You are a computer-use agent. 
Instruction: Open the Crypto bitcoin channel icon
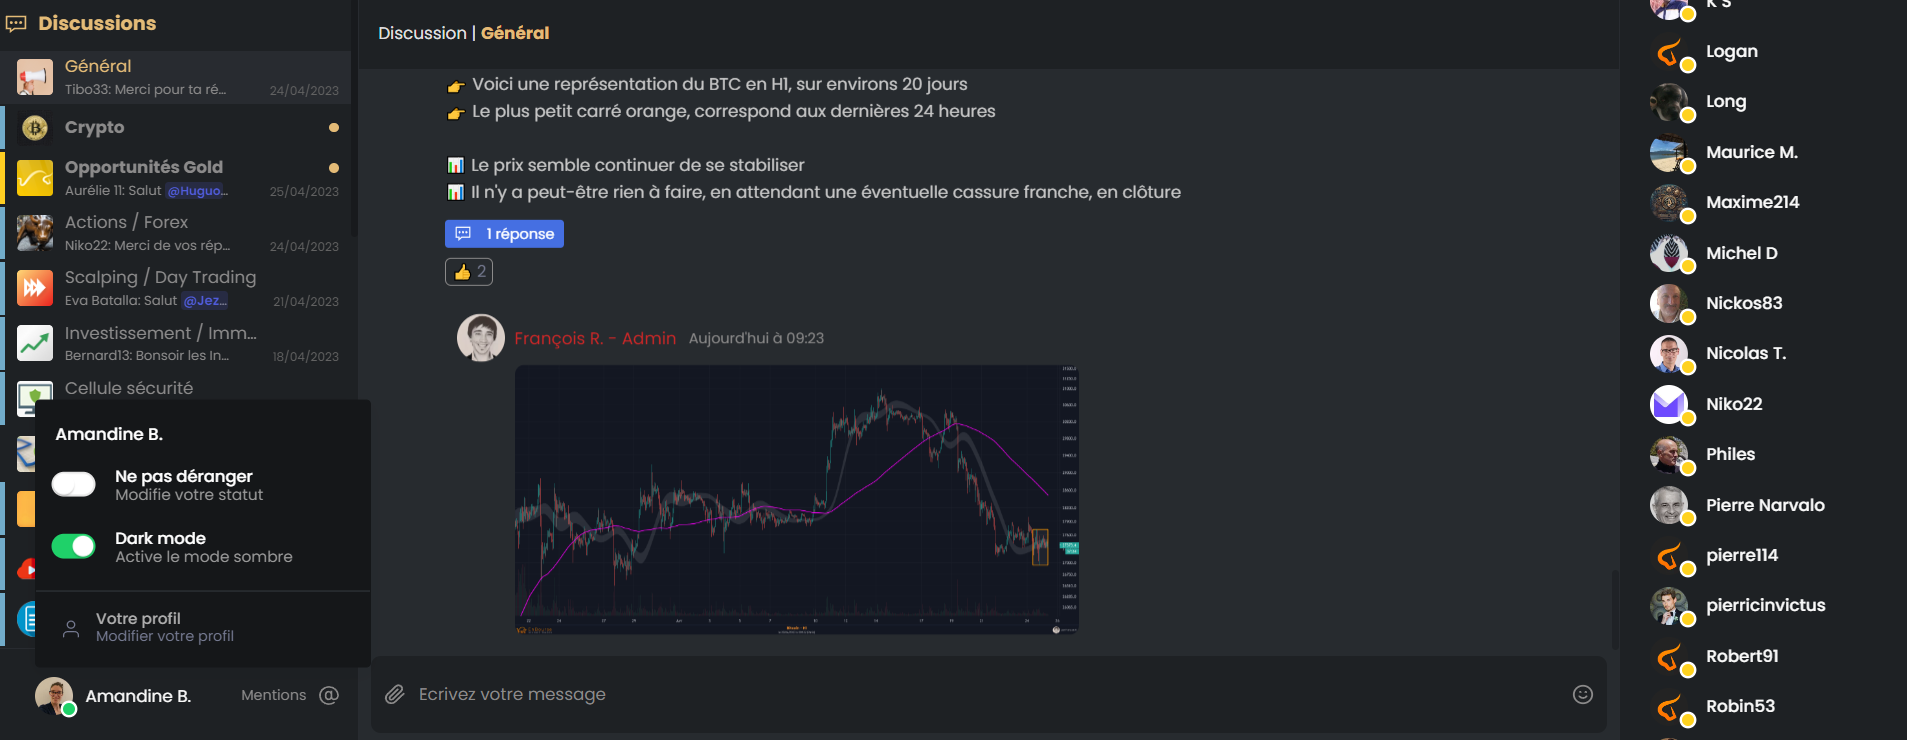click(x=35, y=128)
